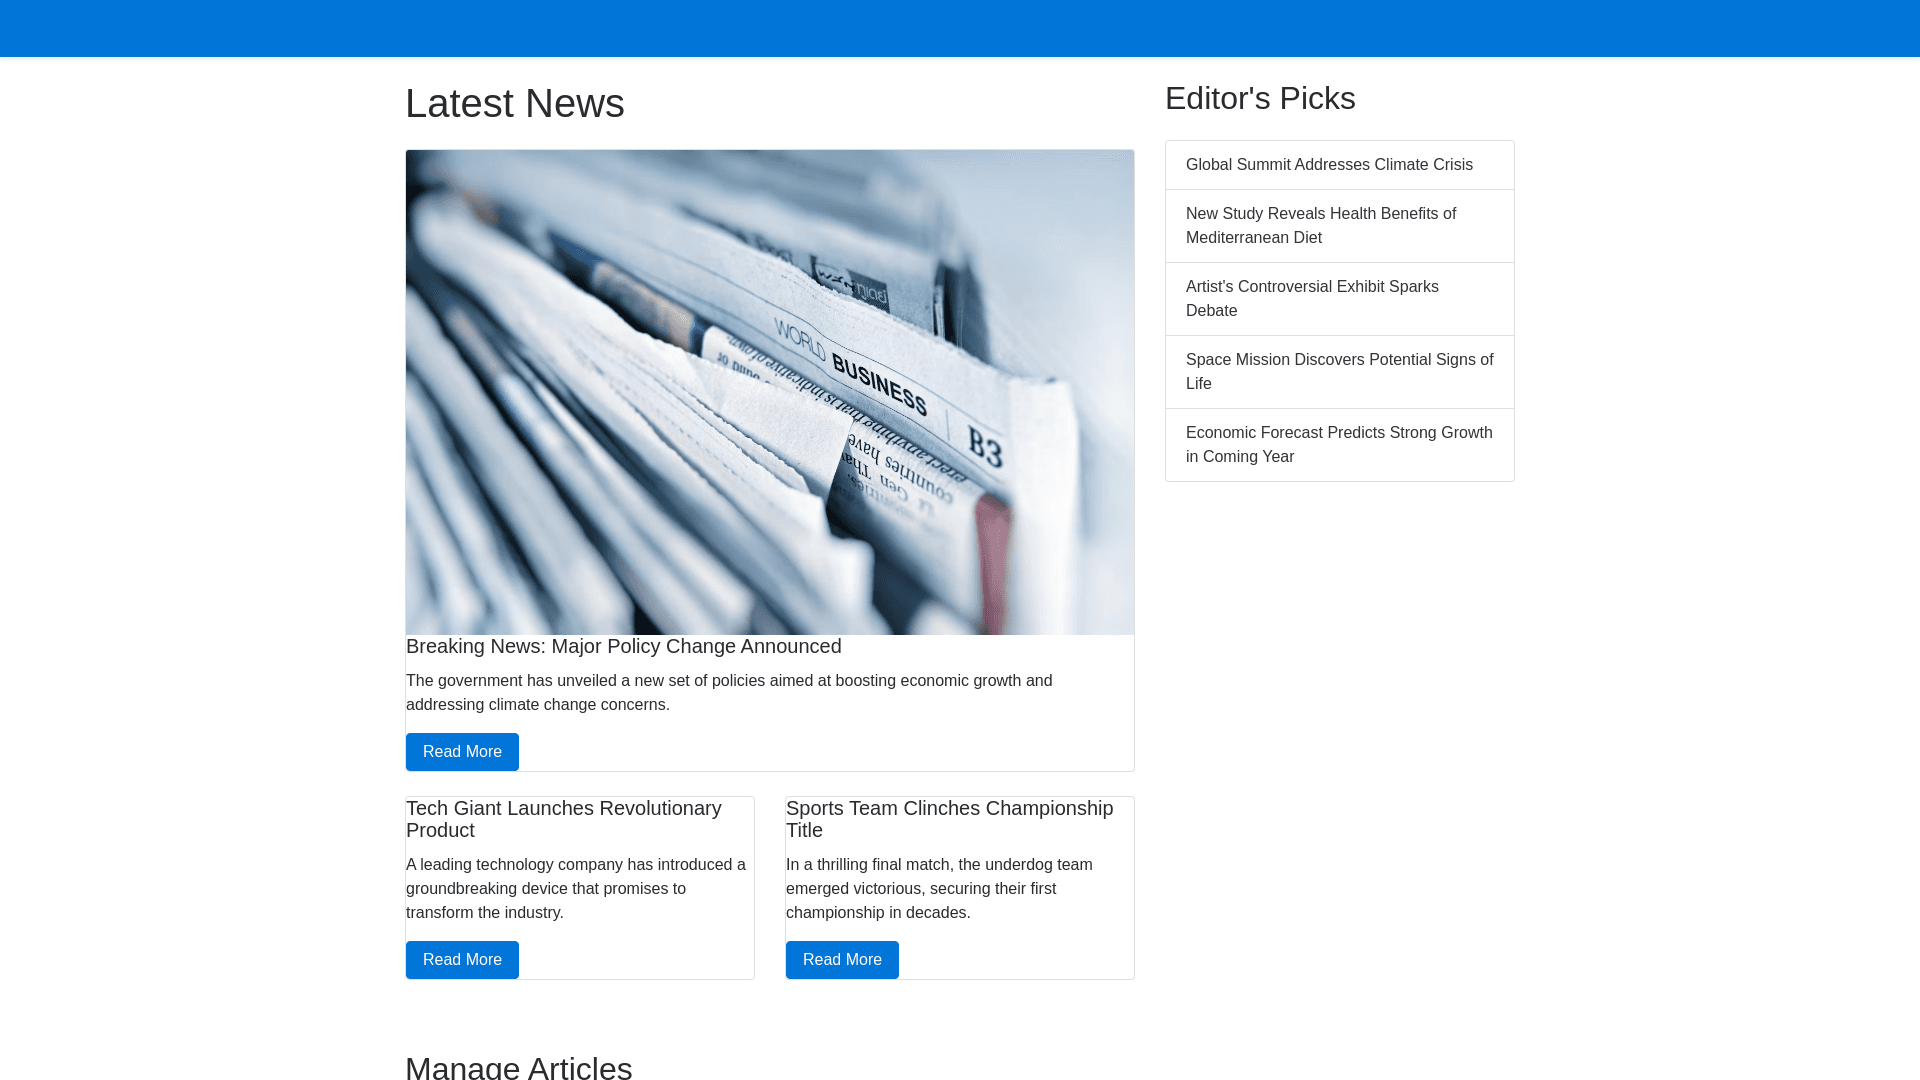The image size is (1920, 1080).
Task: Click the Editor's Picks sidebar heading
Action: [x=1260, y=99]
